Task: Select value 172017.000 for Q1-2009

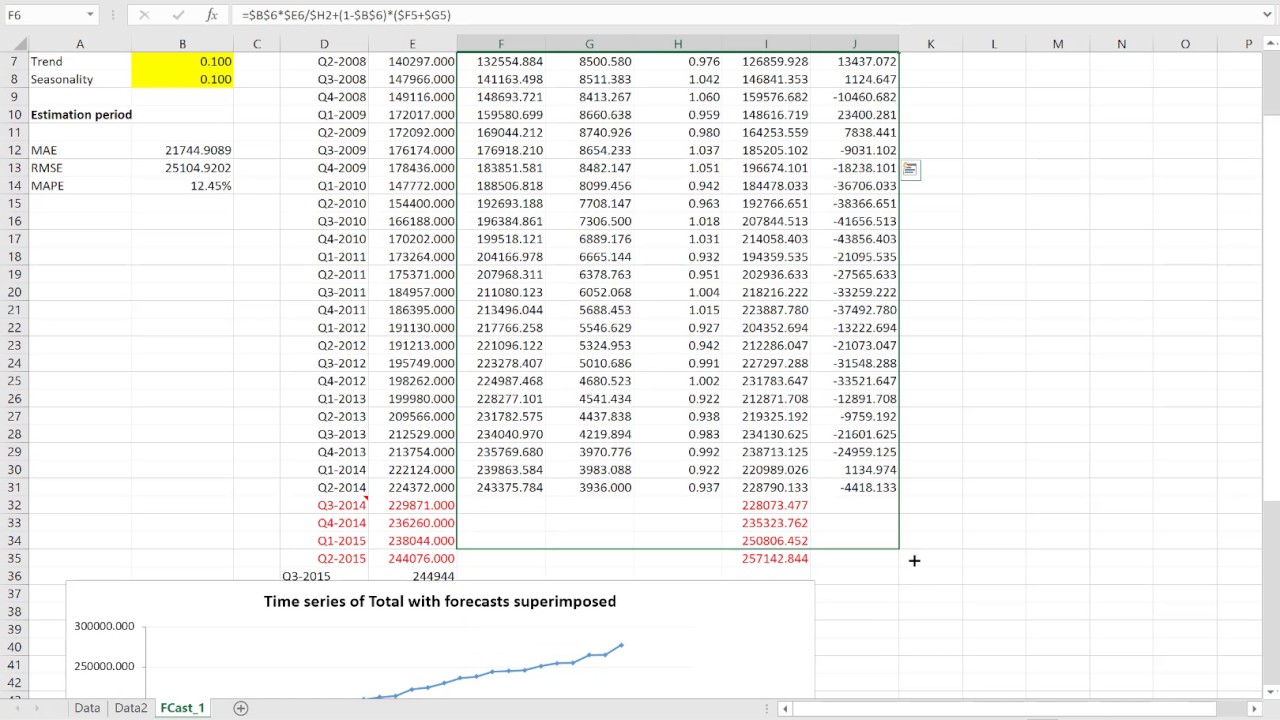Action: tap(412, 115)
